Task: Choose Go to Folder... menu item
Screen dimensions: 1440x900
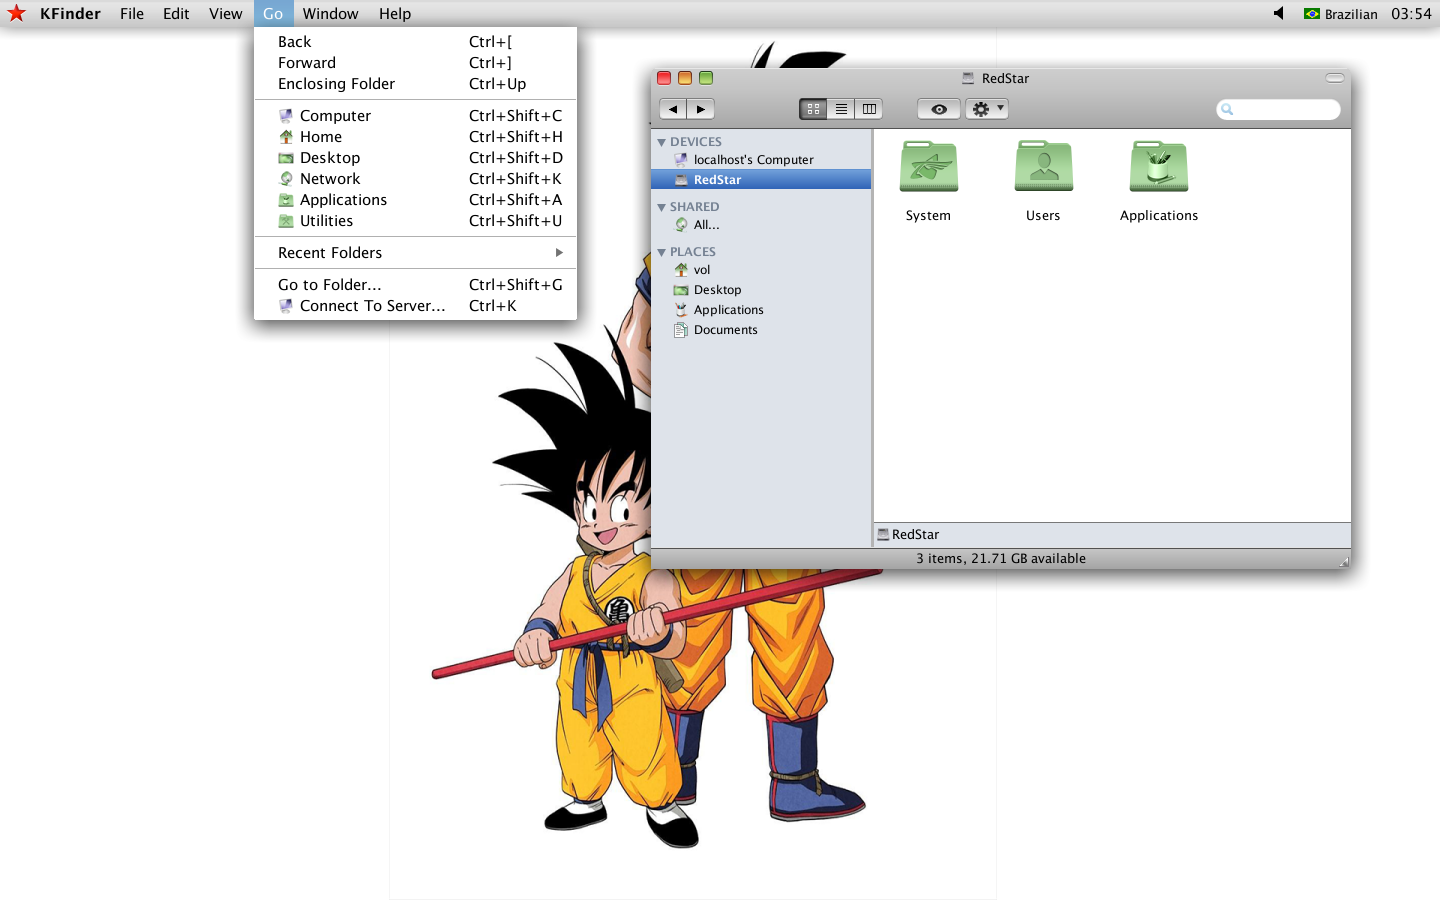Action: click(415, 285)
